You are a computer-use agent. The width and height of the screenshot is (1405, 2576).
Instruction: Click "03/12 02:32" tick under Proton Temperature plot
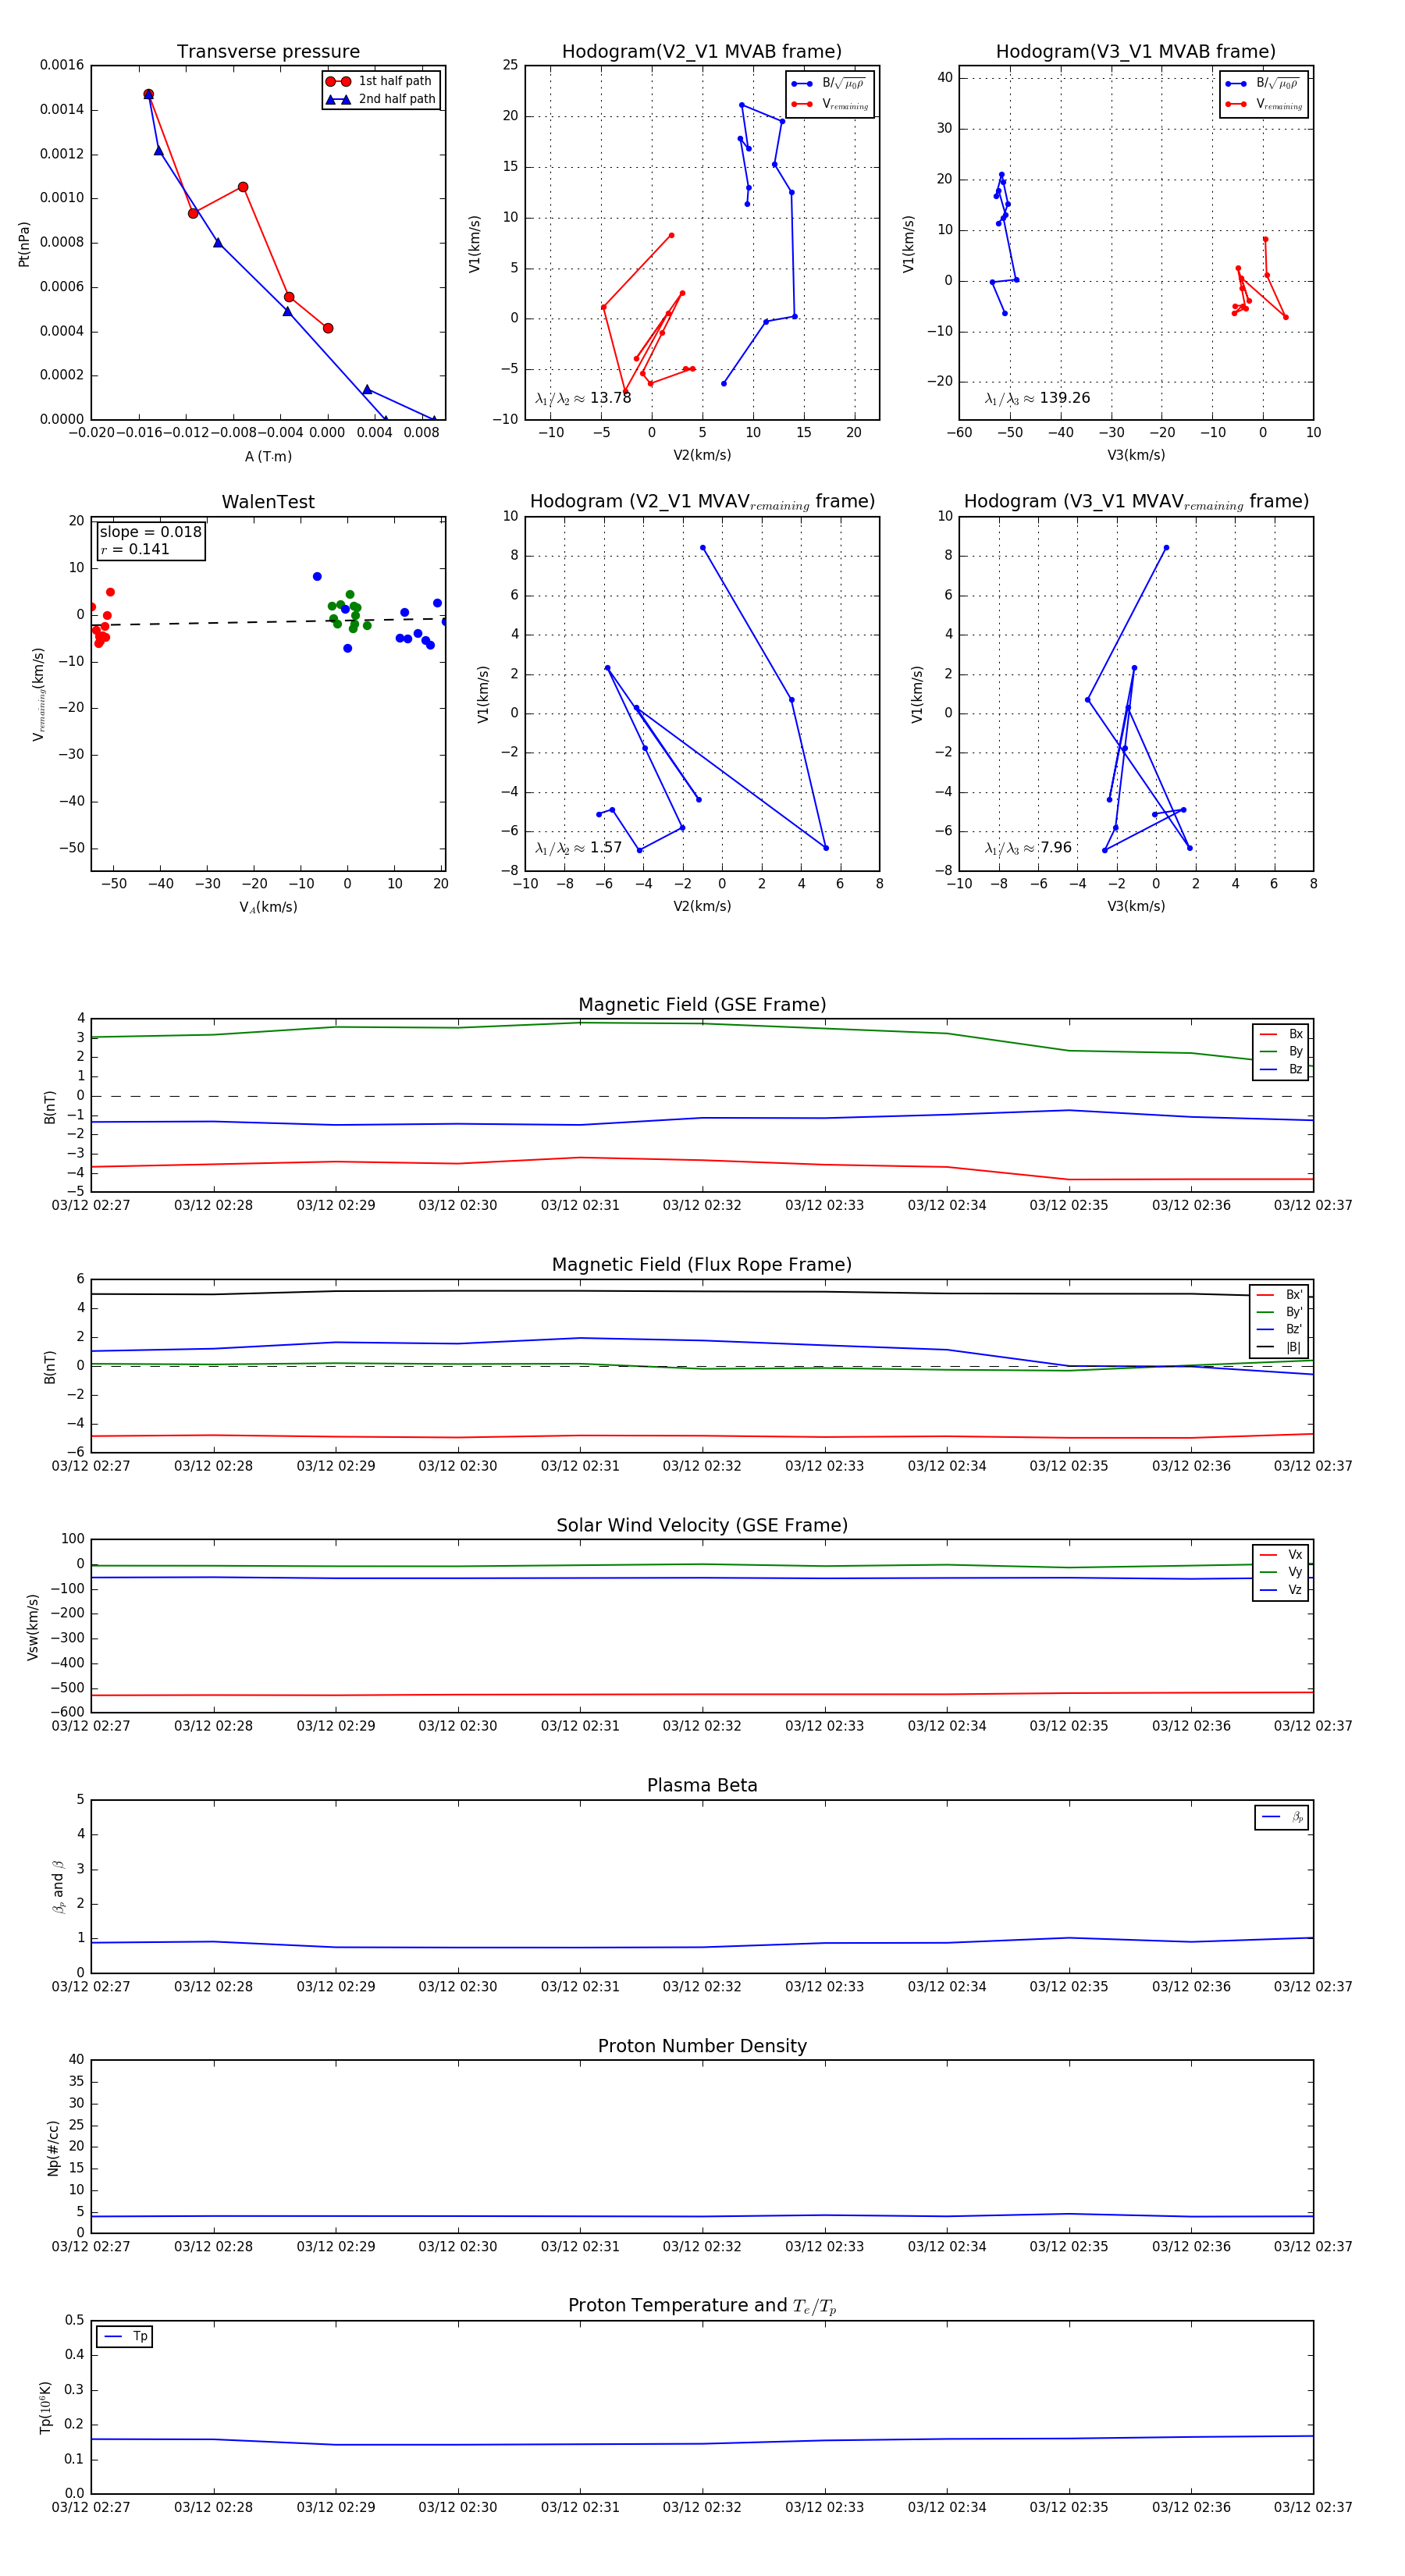point(702,2507)
